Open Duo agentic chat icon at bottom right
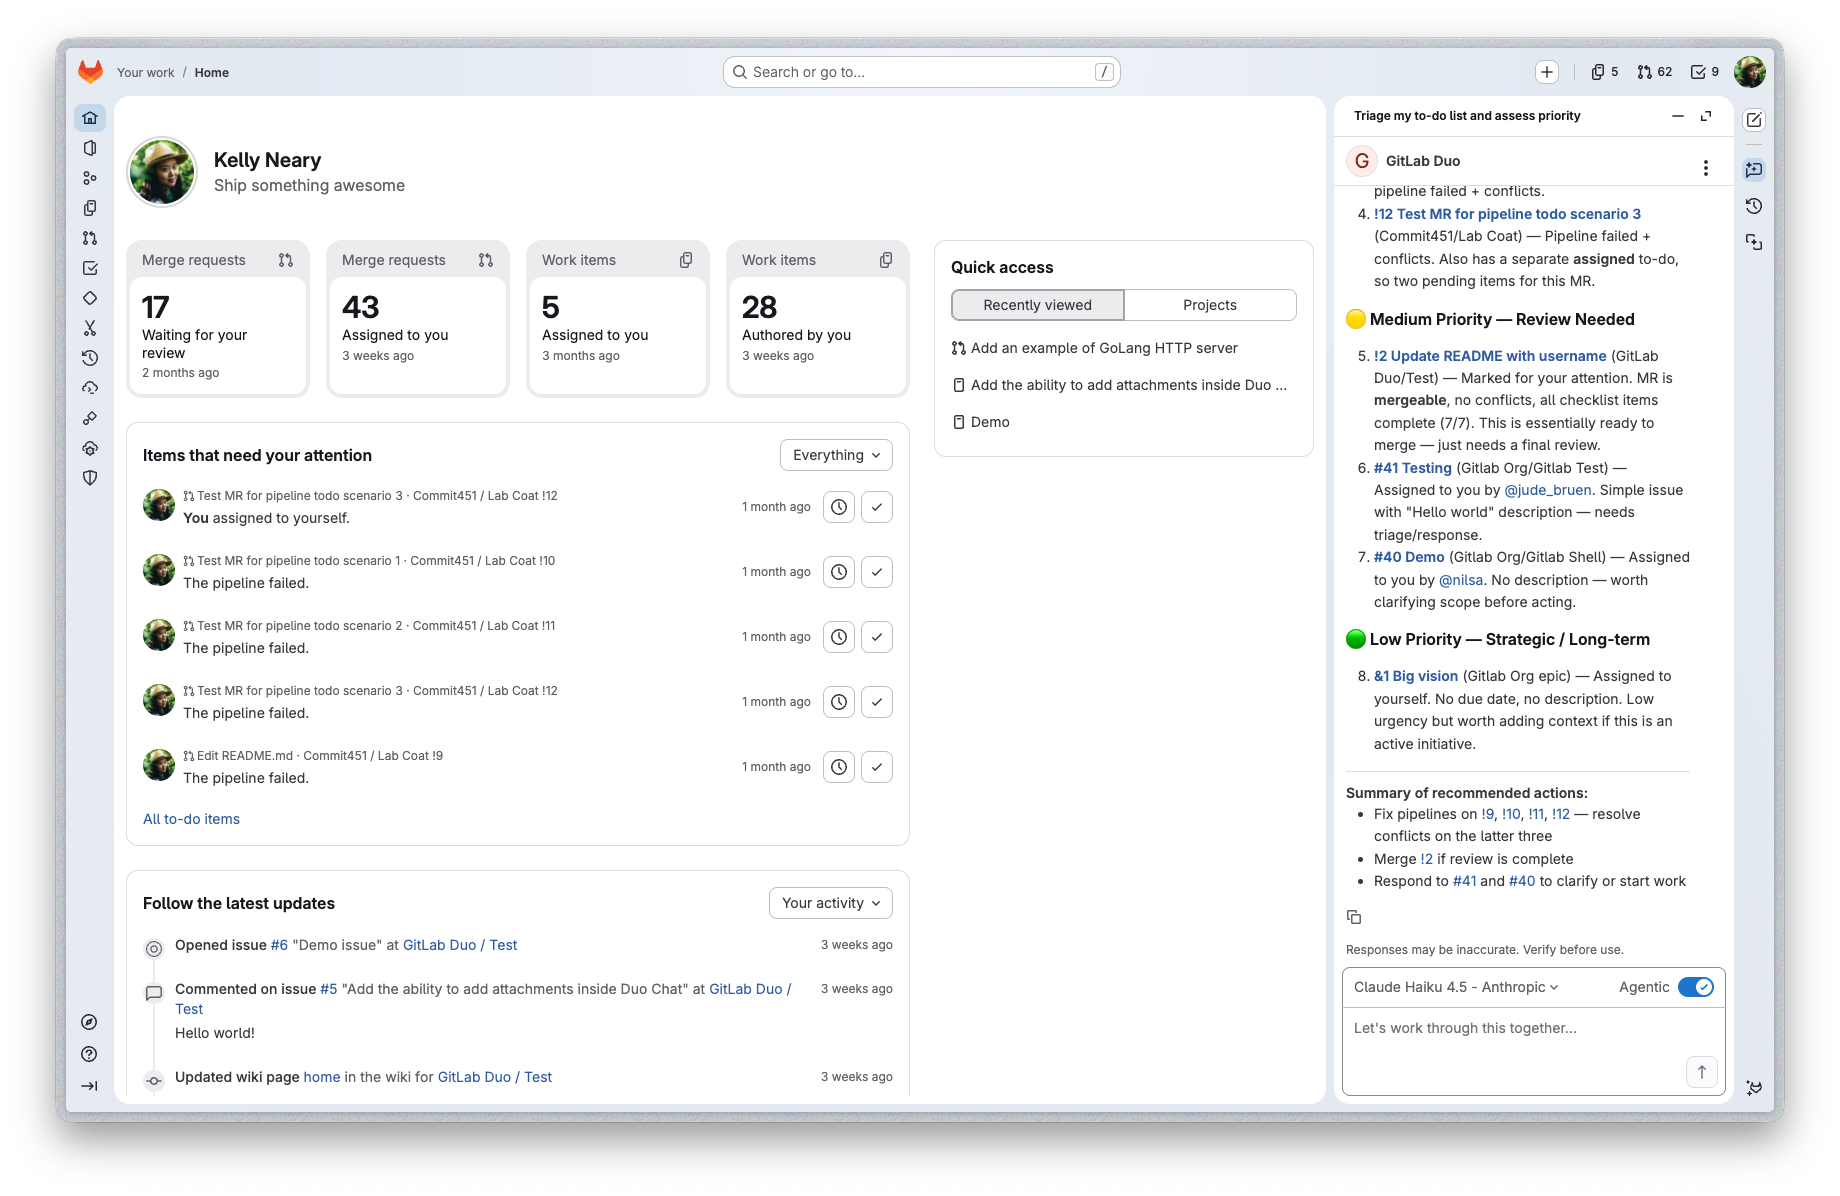 point(1754,1088)
